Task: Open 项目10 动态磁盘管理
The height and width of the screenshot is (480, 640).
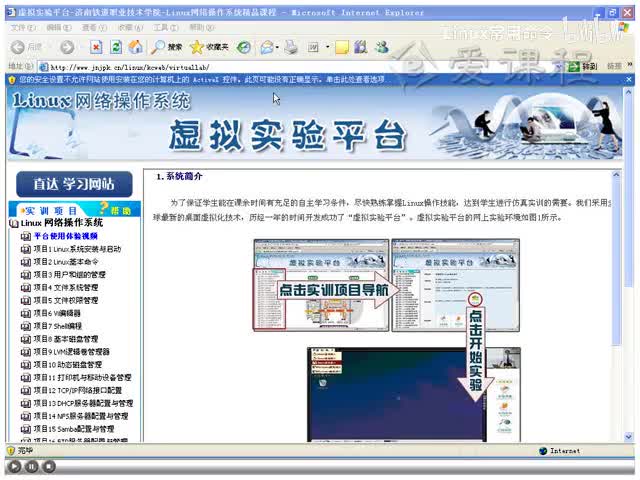Action: pos(67,364)
